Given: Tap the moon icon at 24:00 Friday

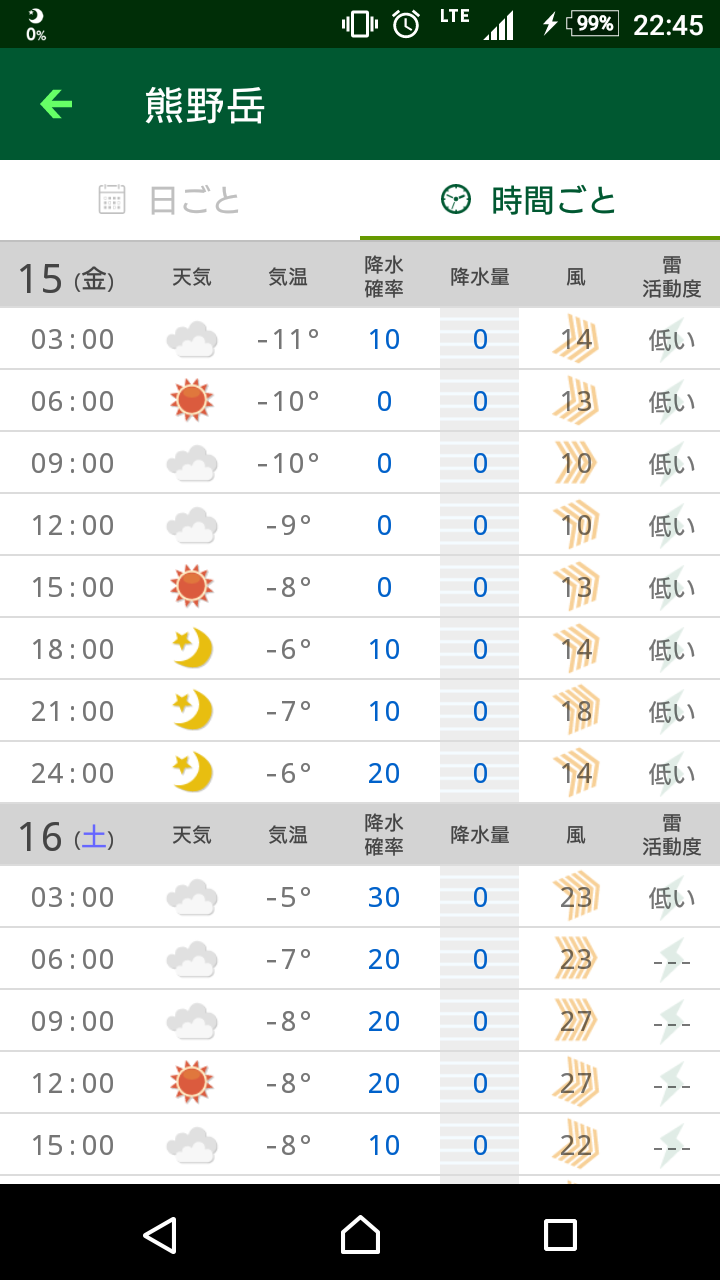Looking at the screenshot, I should [192, 773].
